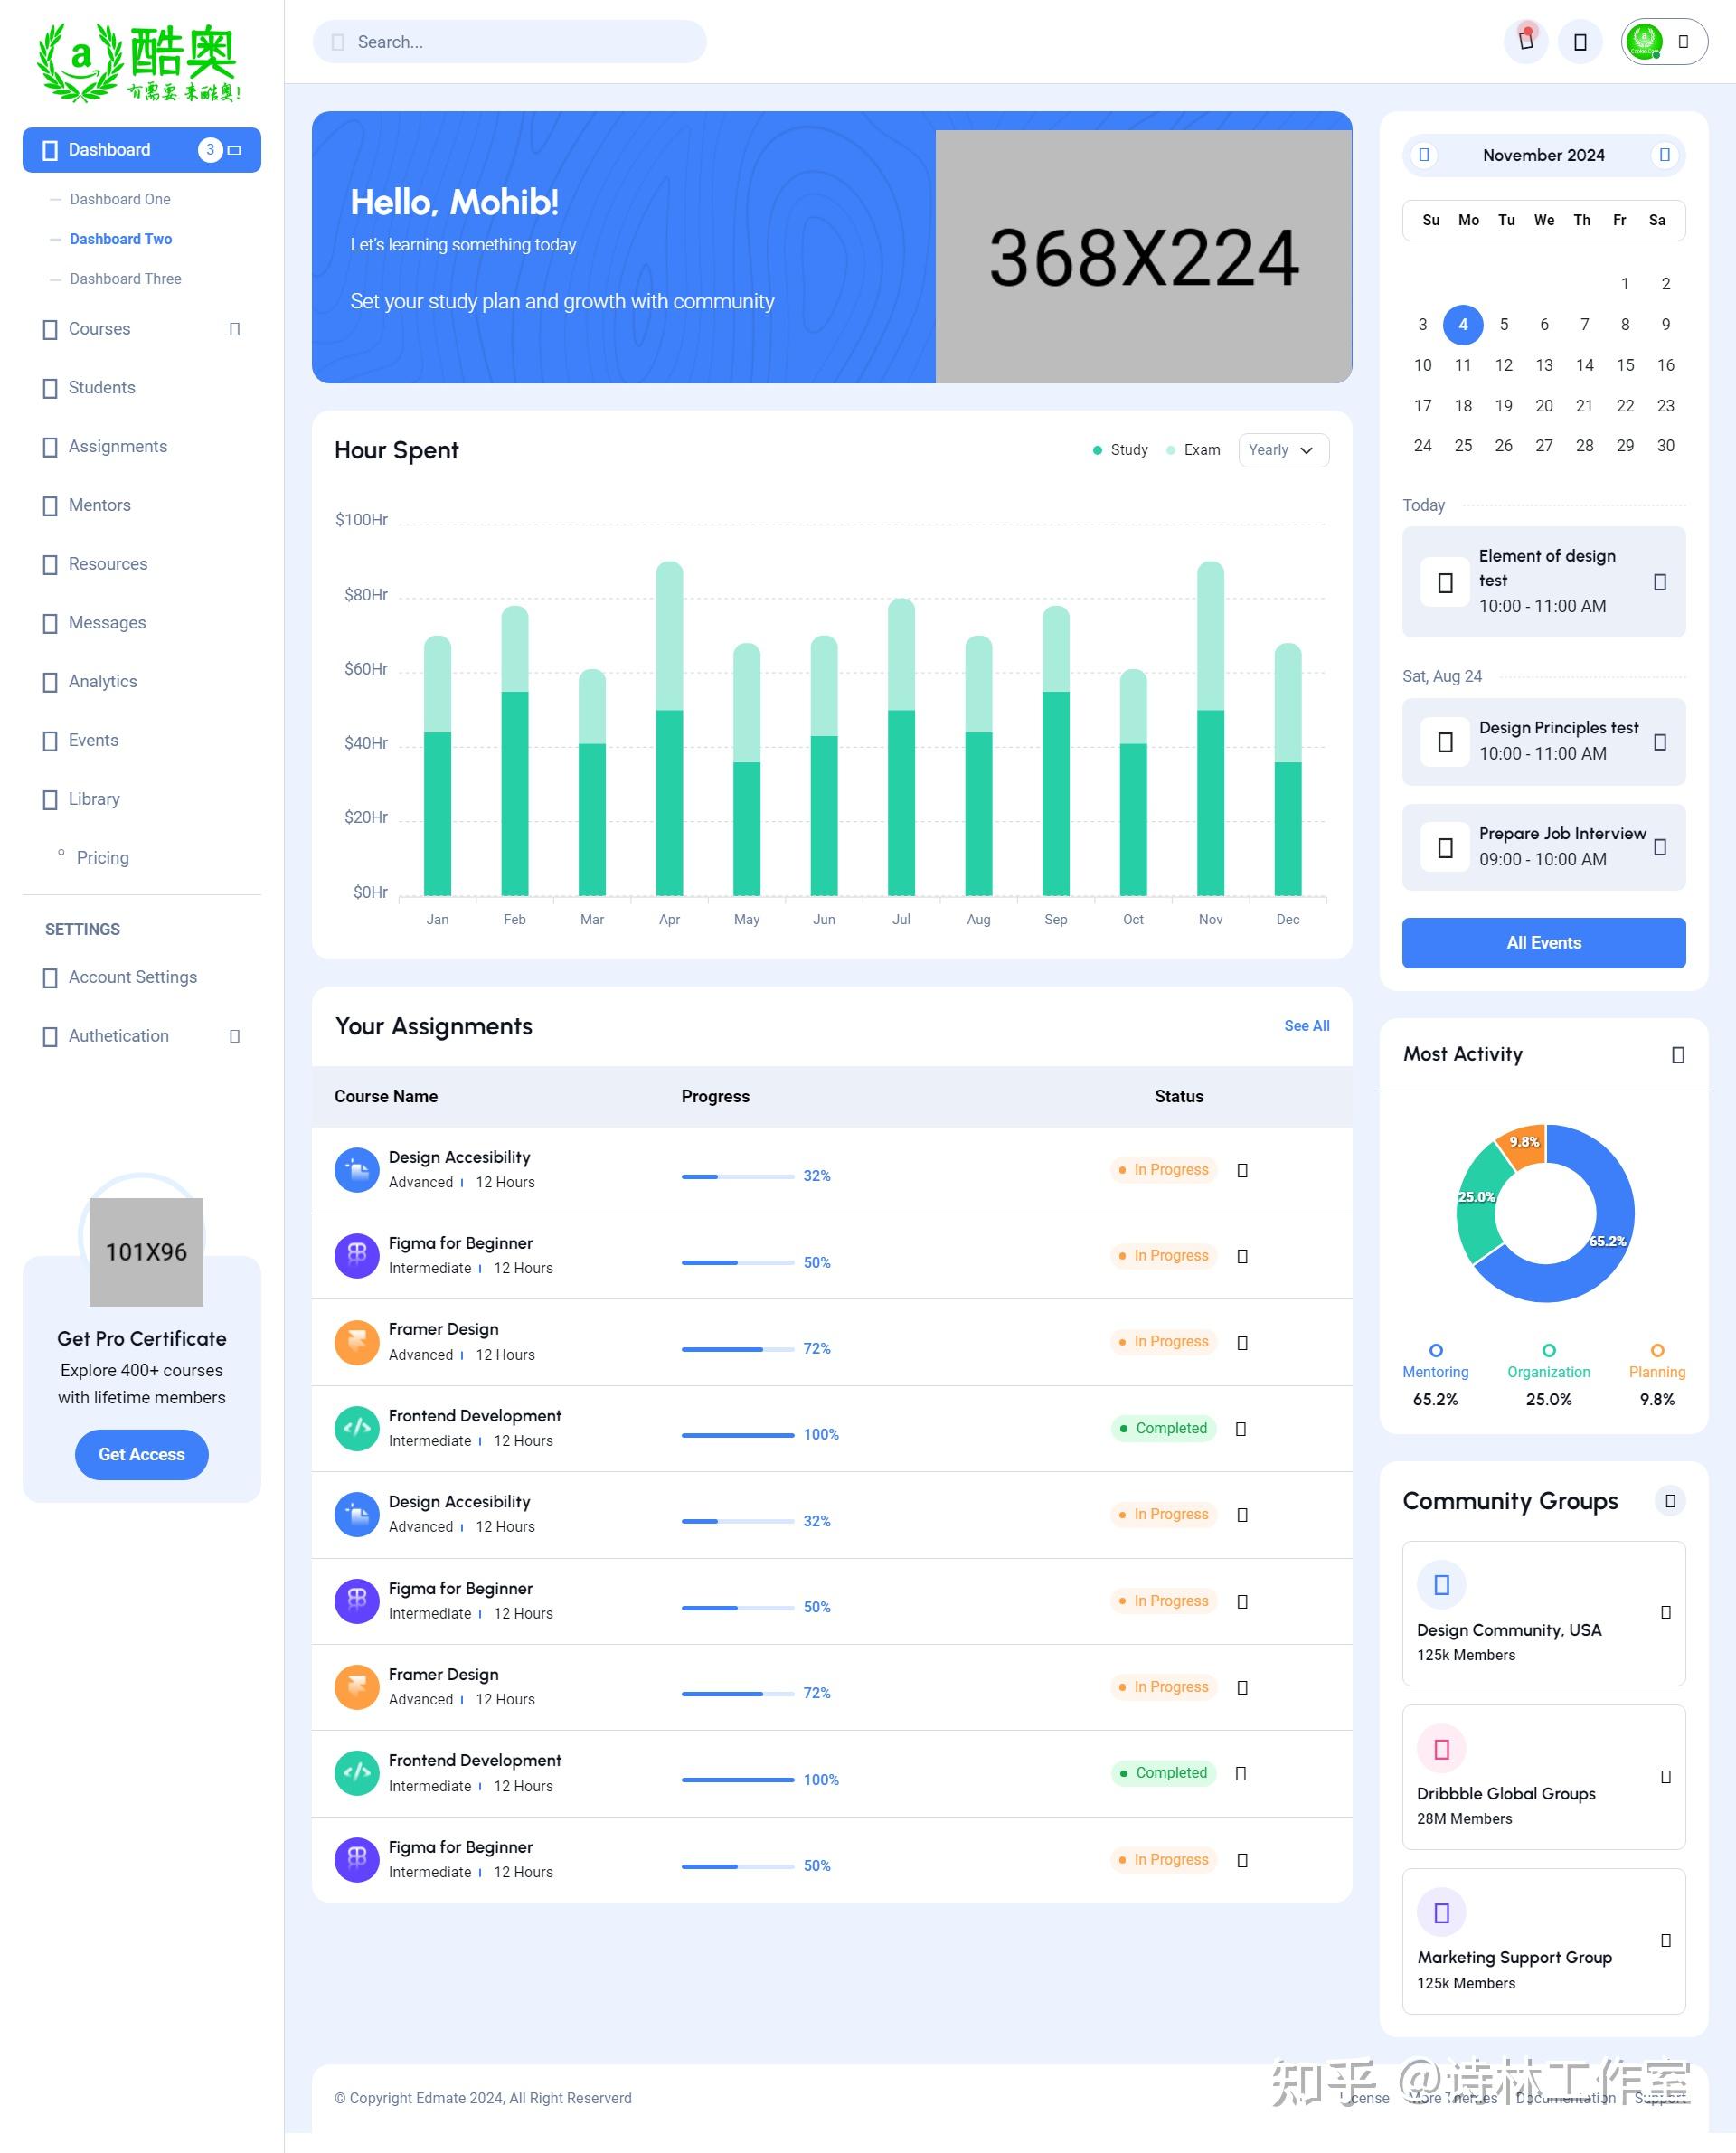Click the Figma for Beginner course icon
The image size is (1736, 2153).
point(357,1255)
